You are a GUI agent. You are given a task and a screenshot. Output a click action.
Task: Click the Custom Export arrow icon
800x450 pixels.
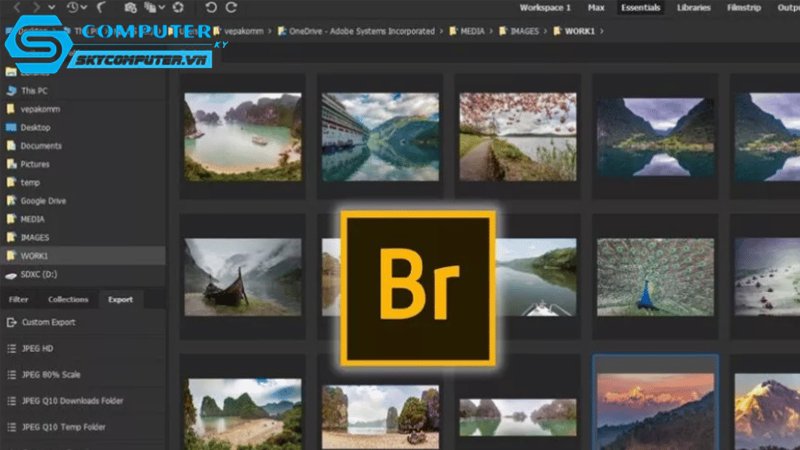(x=11, y=322)
